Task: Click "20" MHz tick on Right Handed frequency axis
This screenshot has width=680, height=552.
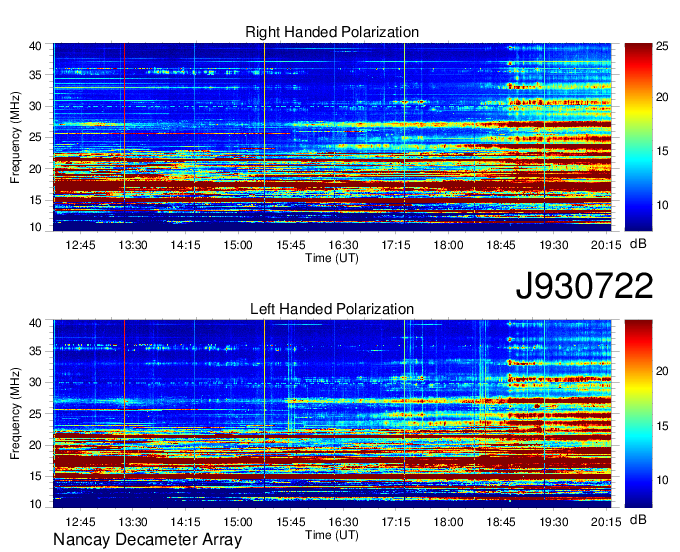Action: [x=36, y=169]
